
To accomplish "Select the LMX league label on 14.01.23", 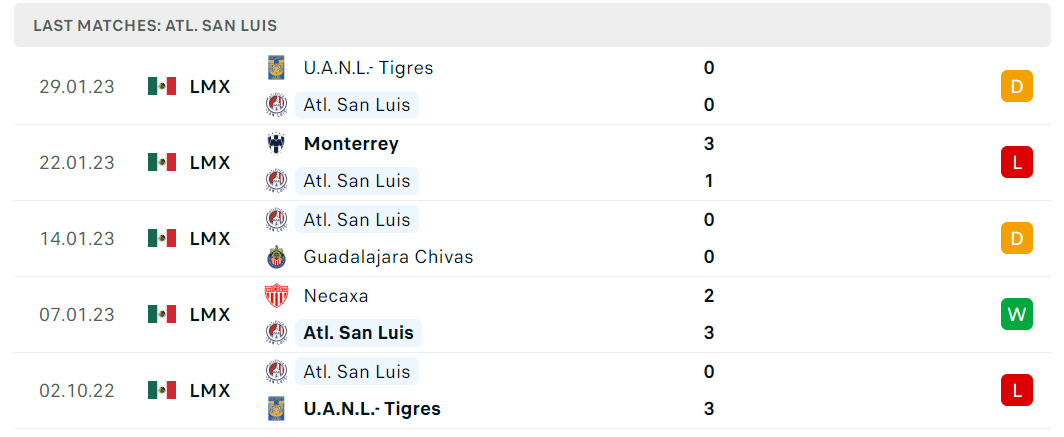I will [x=210, y=239].
